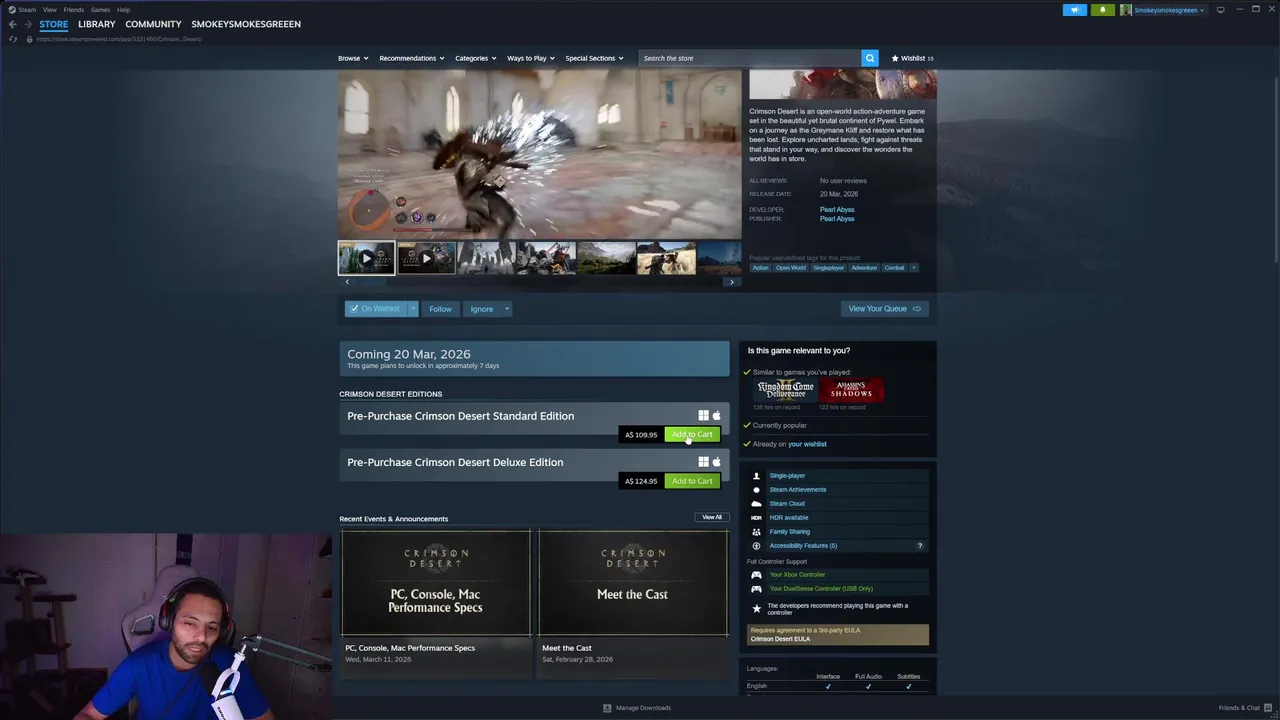Click the Windows icon on Standard Edition
Screen dimensions: 1280x720
pos(703,416)
